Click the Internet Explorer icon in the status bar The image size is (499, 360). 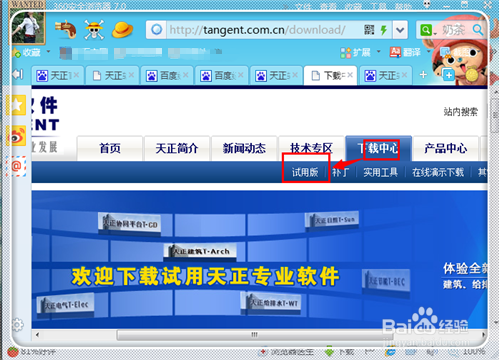390,352
